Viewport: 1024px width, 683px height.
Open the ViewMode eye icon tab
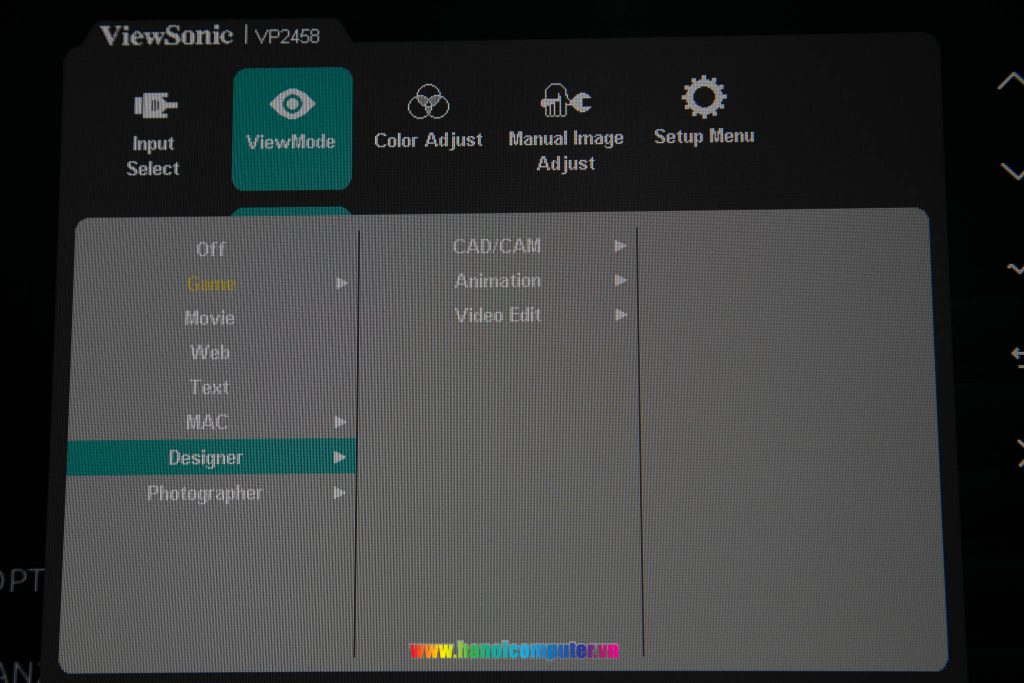[292, 104]
